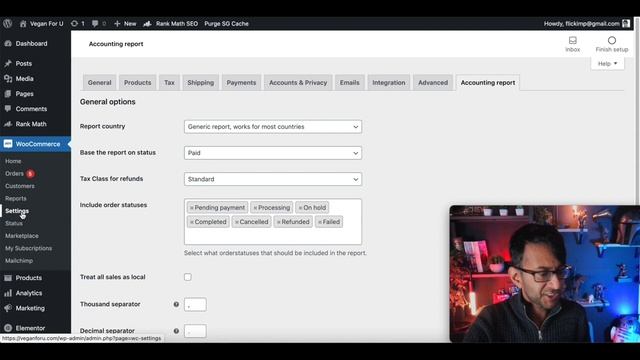Screen dimensions: 640x360
Task: Open the Shipping tab
Action: (x=200, y=82)
